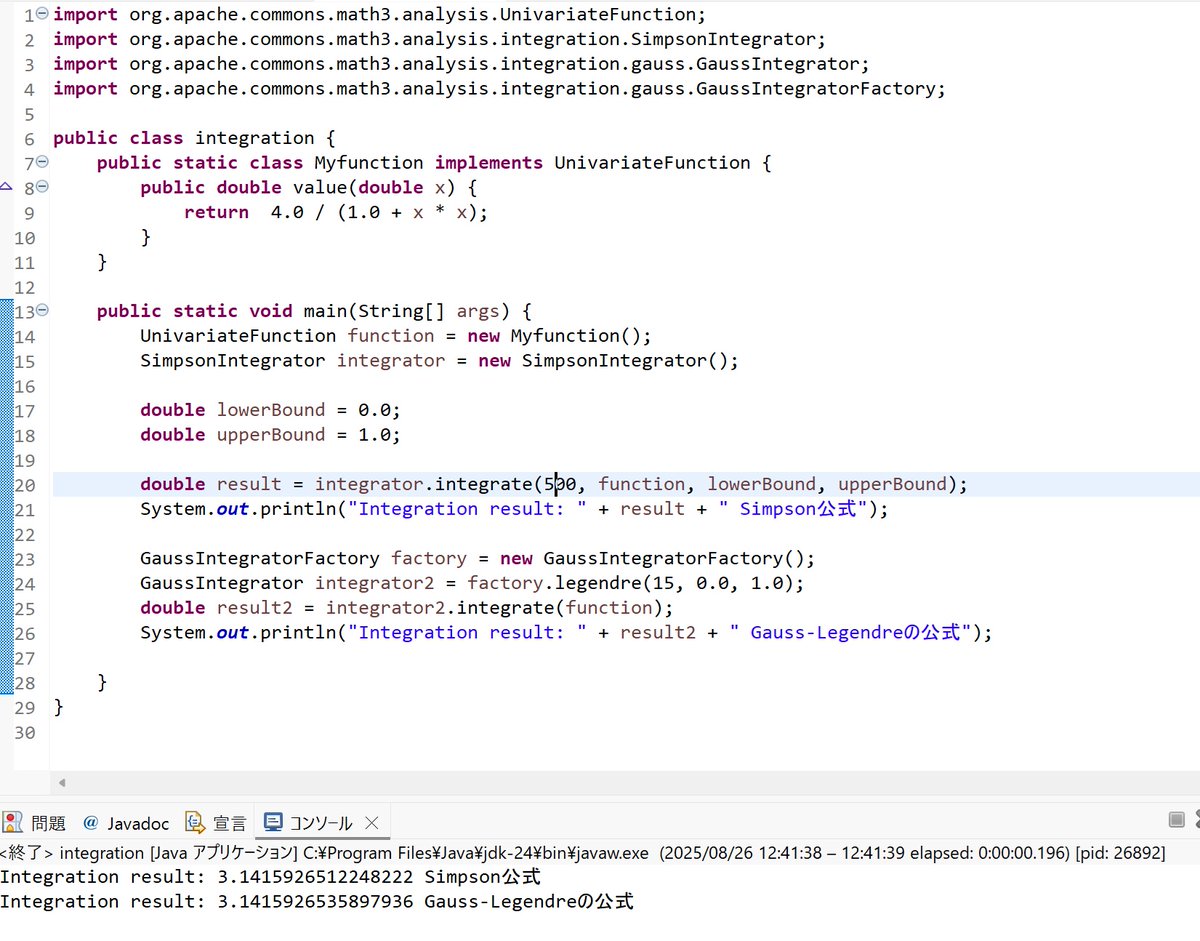Click line number 12 in the gutter
Image resolution: width=1200 pixels, height=941 pixels.
tap(25, 287)
